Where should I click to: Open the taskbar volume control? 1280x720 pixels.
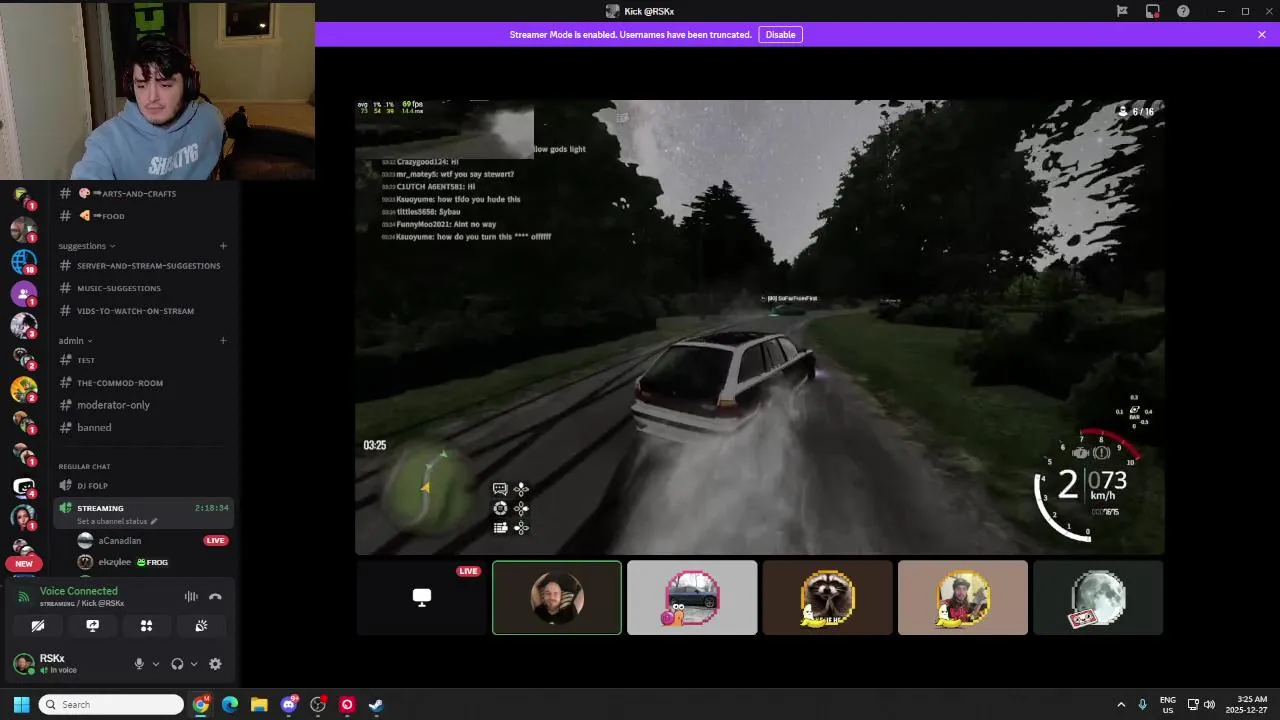[x=1210, y=705]
